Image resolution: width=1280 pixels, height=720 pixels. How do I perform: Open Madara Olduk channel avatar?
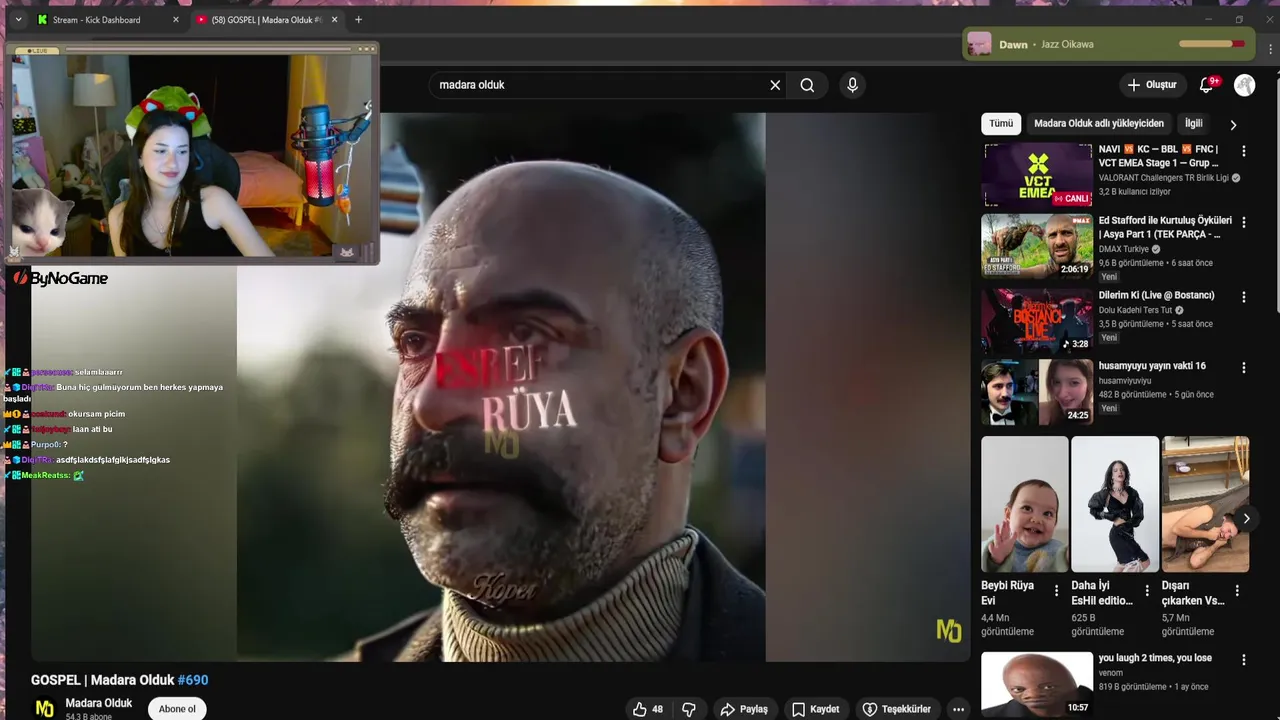click(44, 708)
